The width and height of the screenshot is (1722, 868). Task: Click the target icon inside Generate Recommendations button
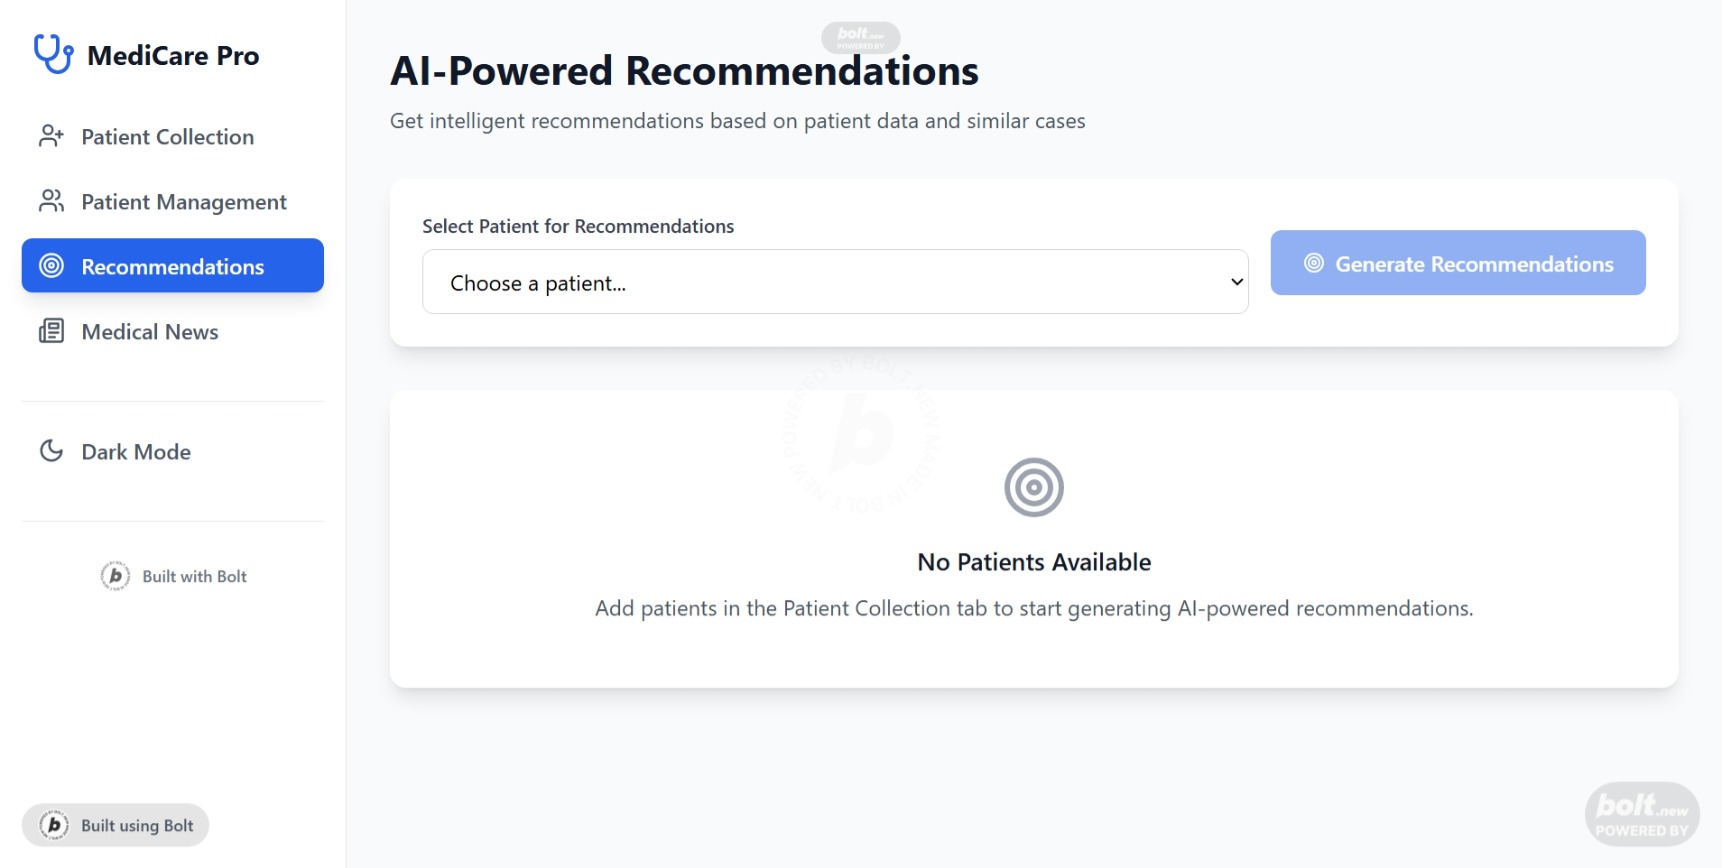(x=1314, y=263)
